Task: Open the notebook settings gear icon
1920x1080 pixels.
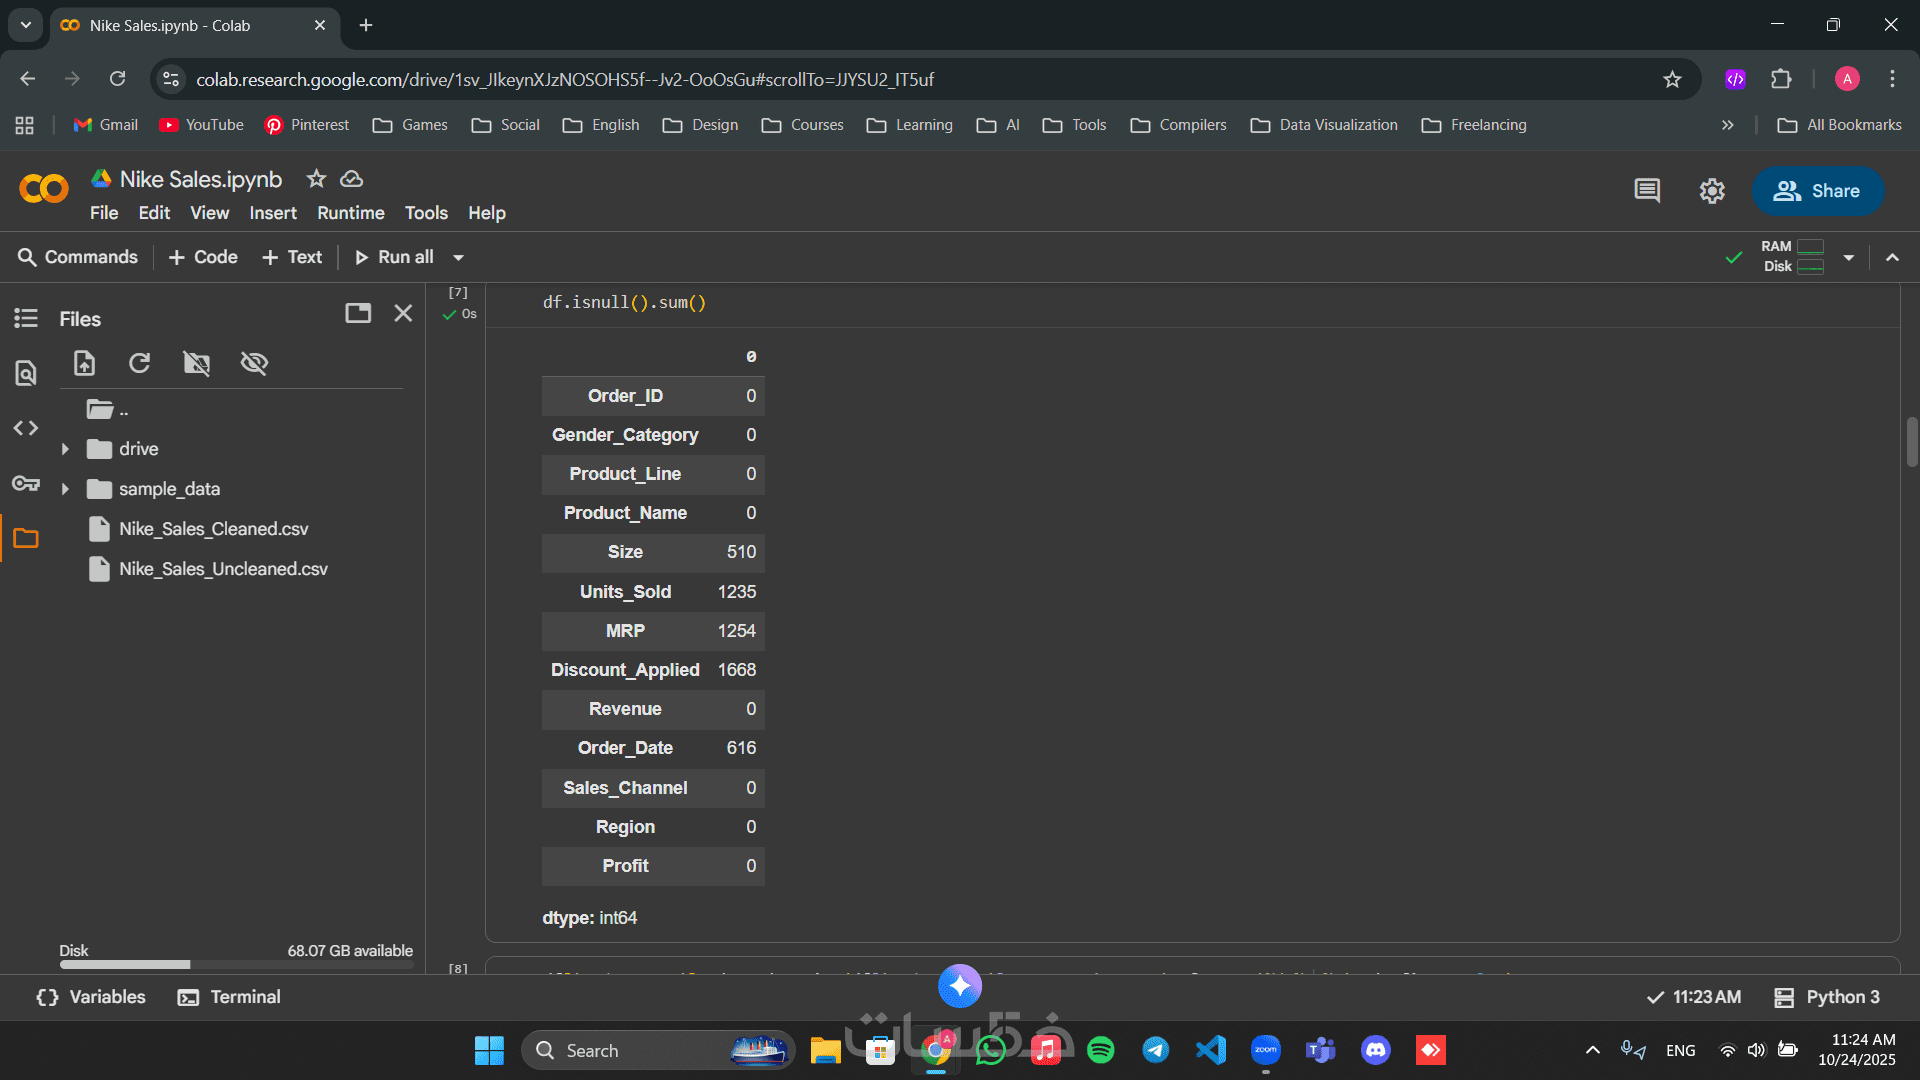Action: pyautogui.click(x=1712, y=191)
